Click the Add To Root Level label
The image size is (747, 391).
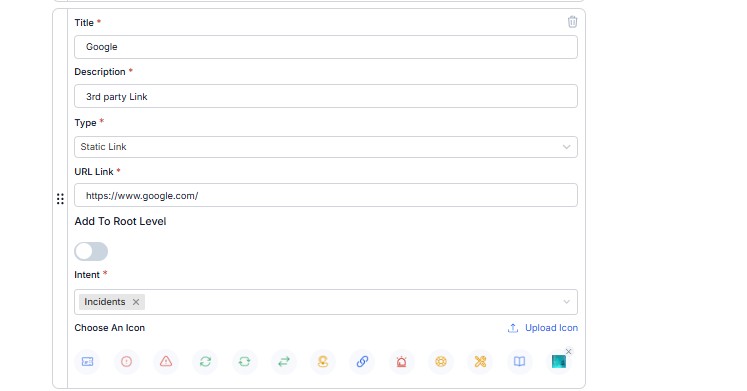coord(120,221)
